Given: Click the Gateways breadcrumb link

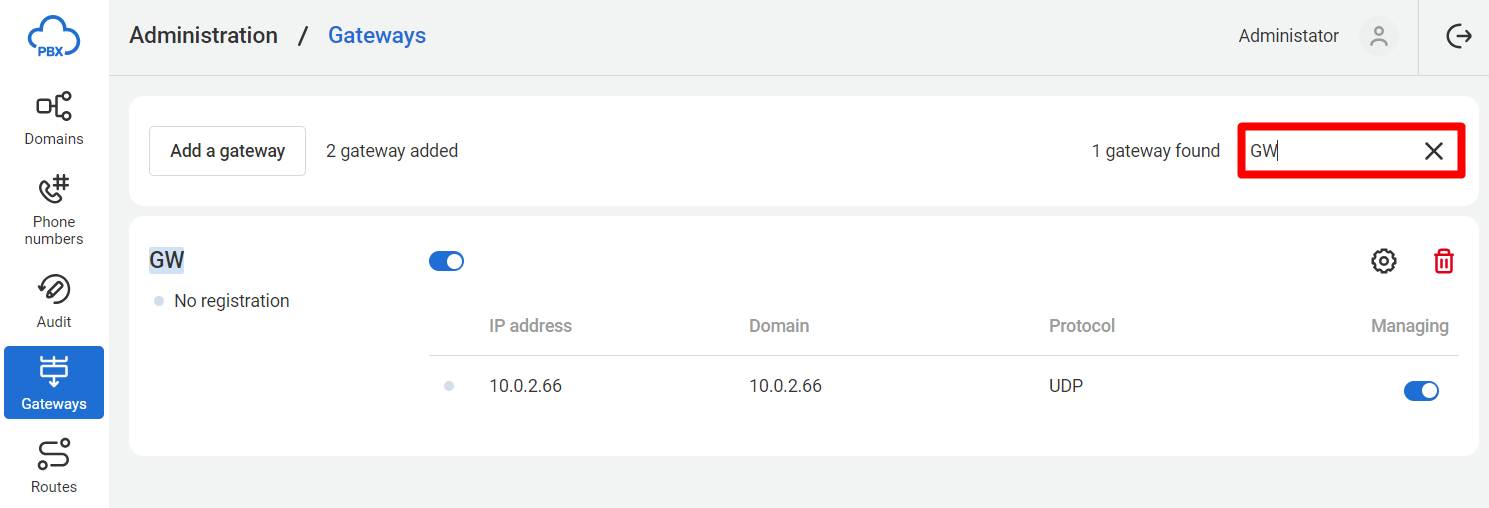Looking at the screenshot, I should click(x=377, y=36).
